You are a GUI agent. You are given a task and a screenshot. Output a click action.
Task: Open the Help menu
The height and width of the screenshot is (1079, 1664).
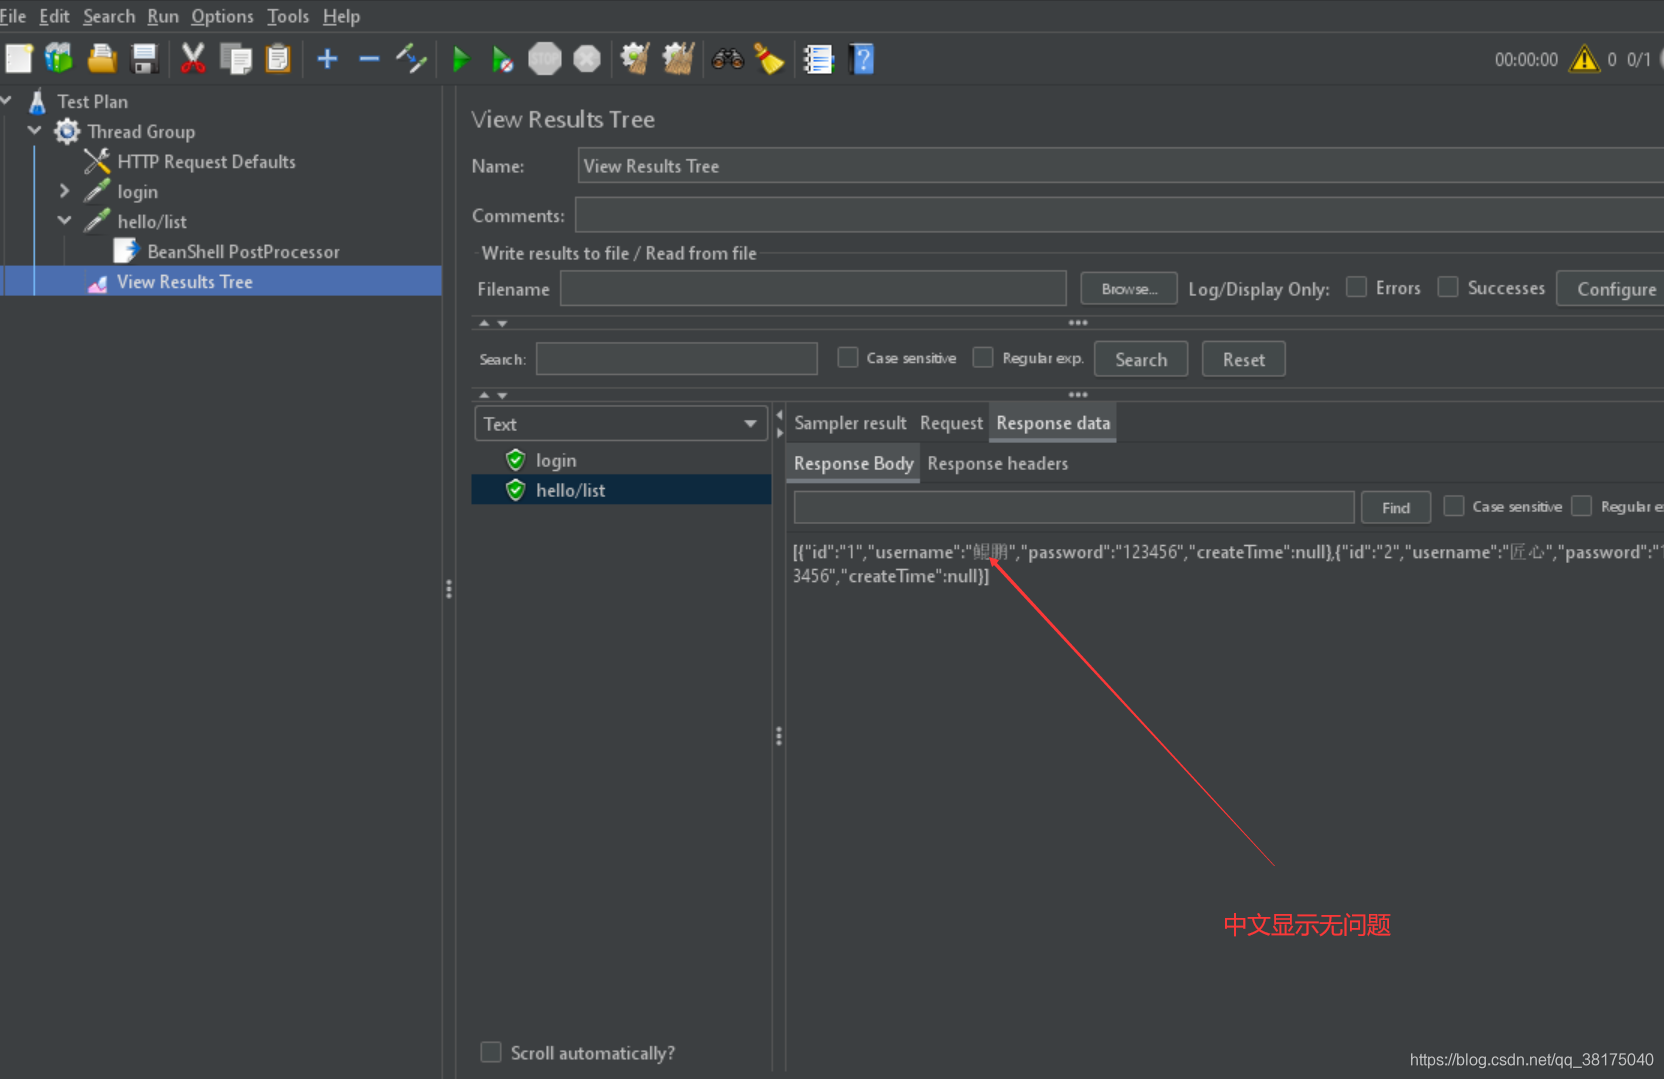coord(341,16)
